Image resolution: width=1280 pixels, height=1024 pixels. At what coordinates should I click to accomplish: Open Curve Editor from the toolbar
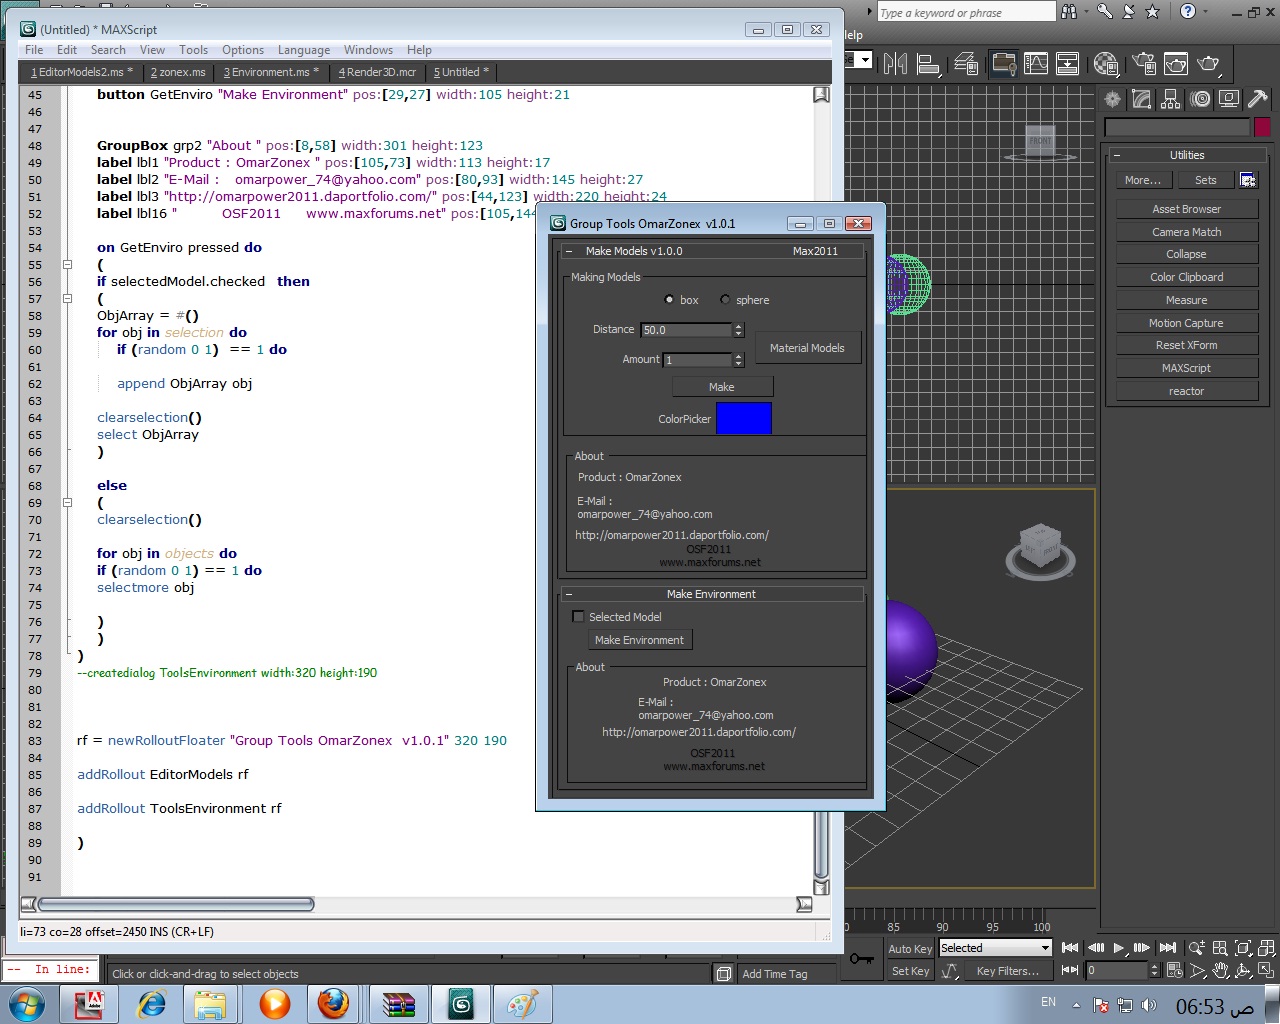click(1036, 64)
